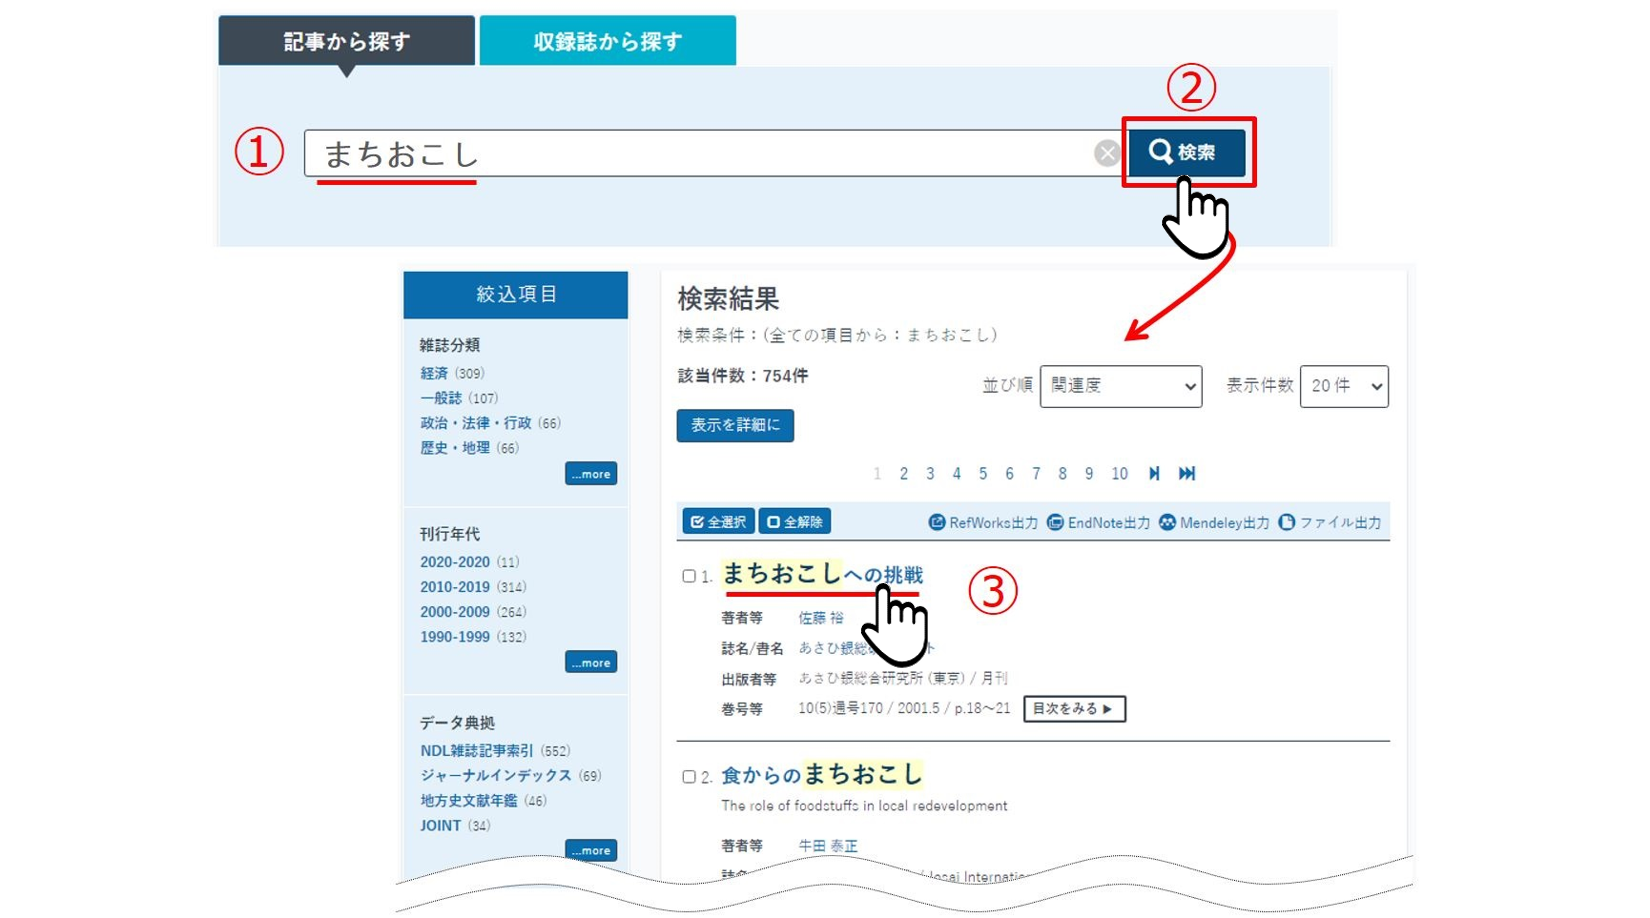Expand more options under 雑誌分類
This screenshot has height=918, width=1650.
coord(590,474)
